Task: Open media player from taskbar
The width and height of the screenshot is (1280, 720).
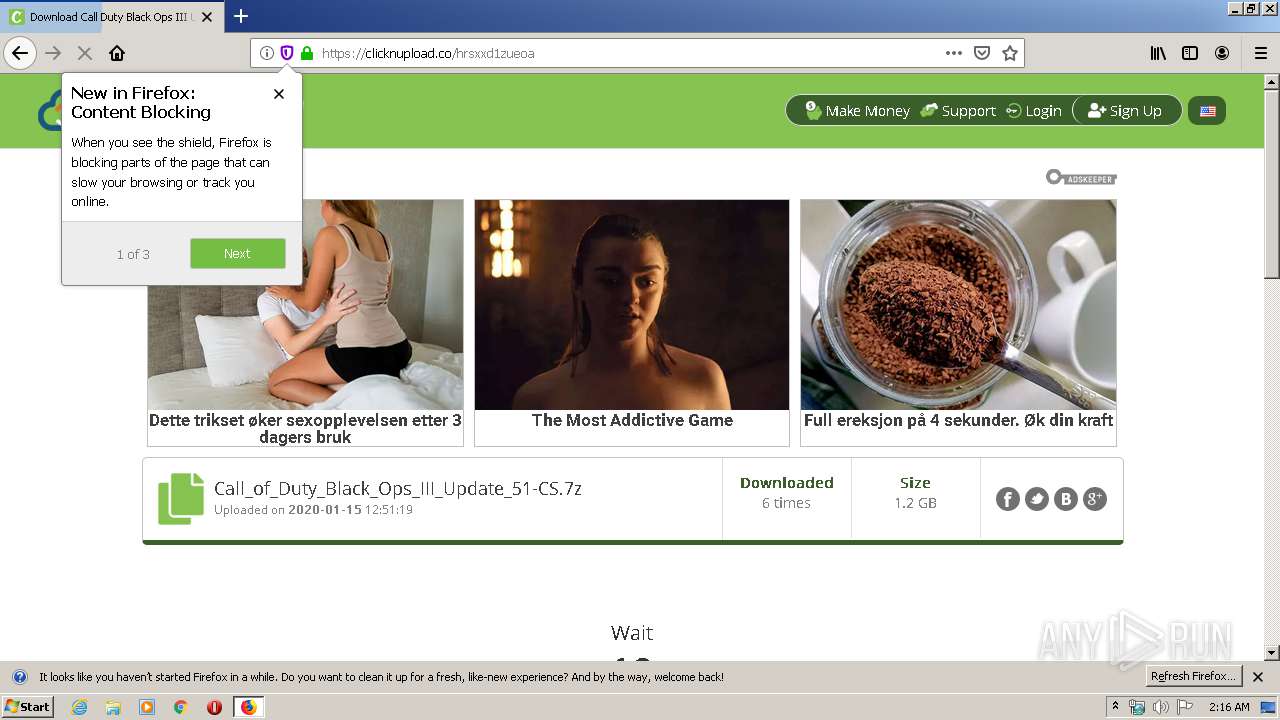Action: (147, 707)
